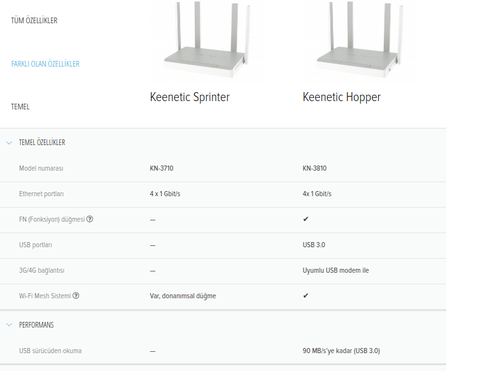This screenshot has width=480, height=371.
Task: Collapse the TEMEL ÖZELLİKLER section chevron
Action: click(x=9, y=143)
